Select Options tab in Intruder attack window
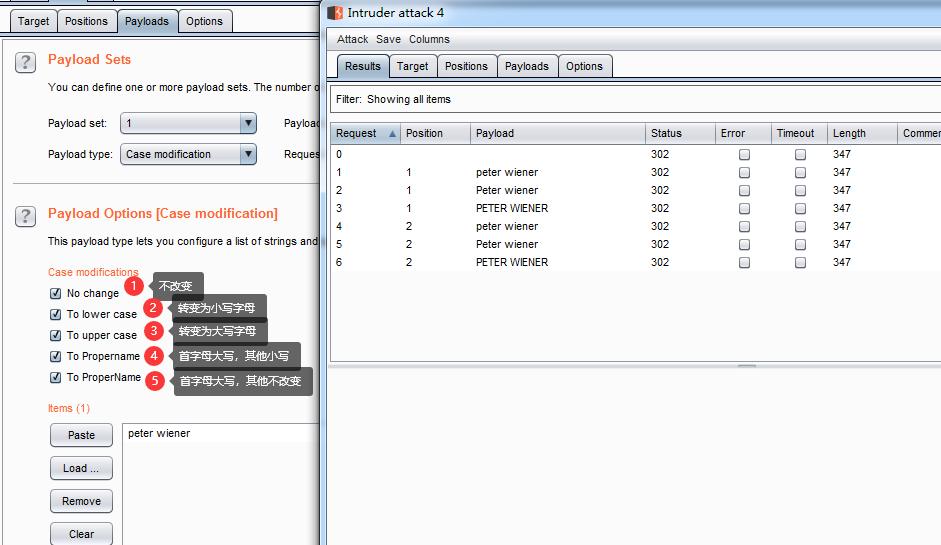This screenshot has height=545, width=941. coord(585,67)
